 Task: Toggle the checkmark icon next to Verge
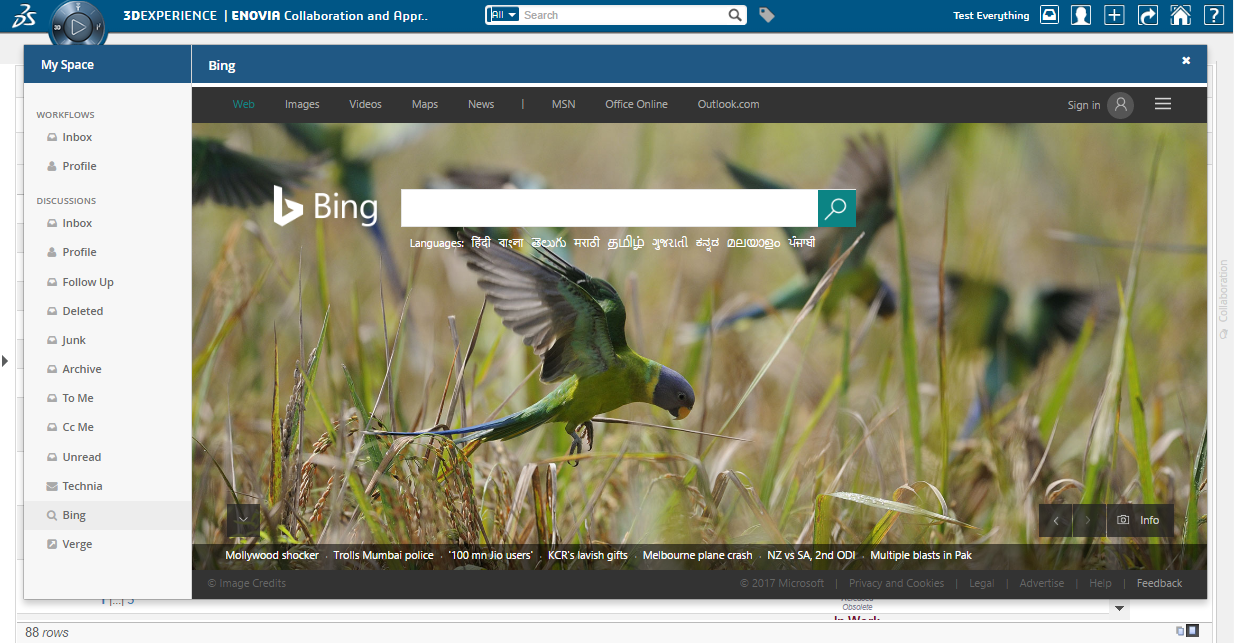(x=52, y=543)
